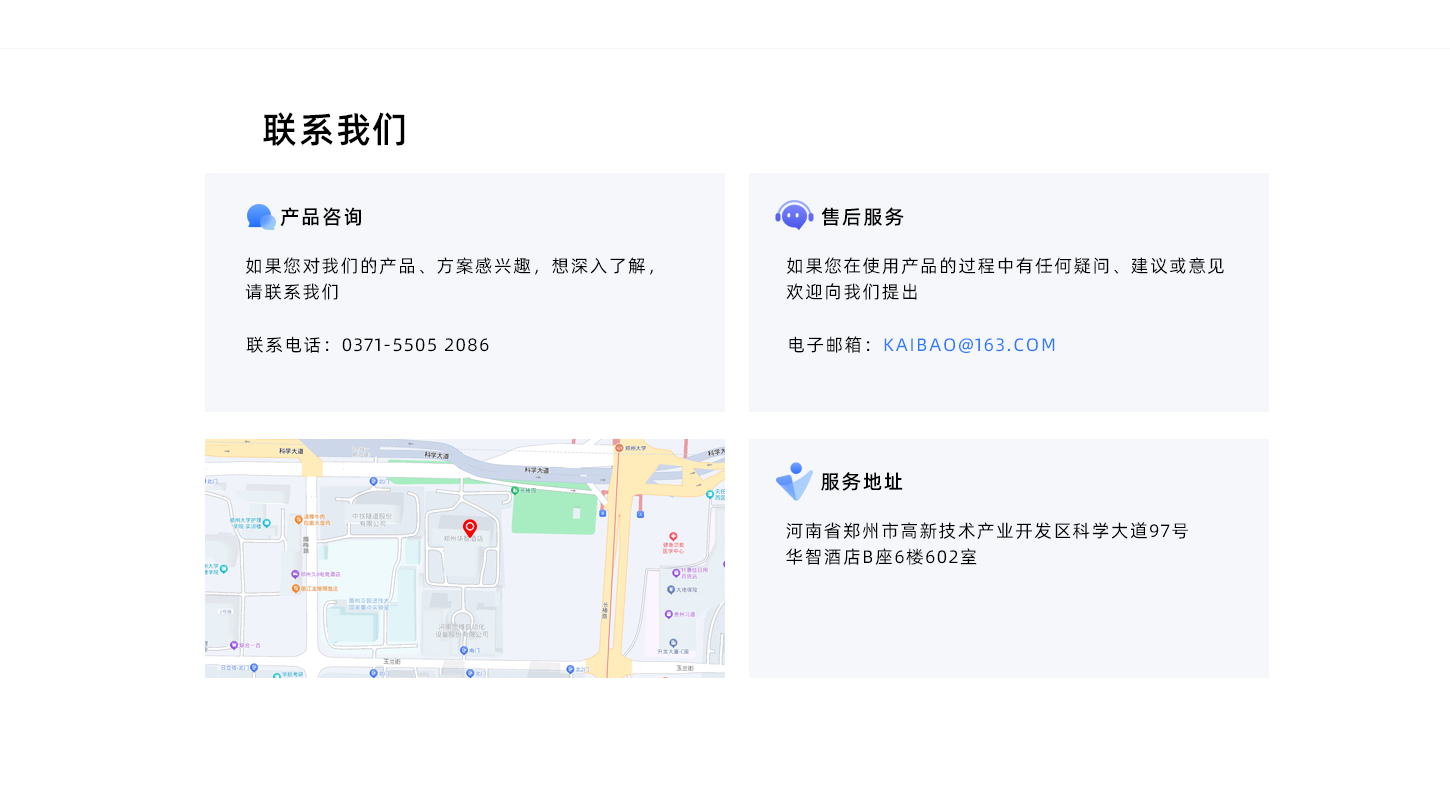Click the location person icon beside 服务地址
The image size is (1450, 800).
tap(793, 481)
